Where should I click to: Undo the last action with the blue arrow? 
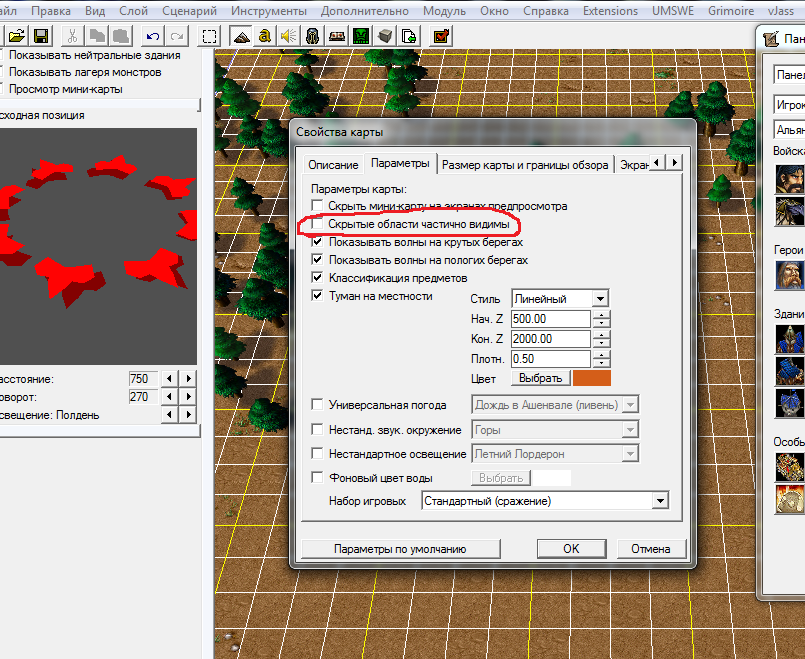[152, 36]
